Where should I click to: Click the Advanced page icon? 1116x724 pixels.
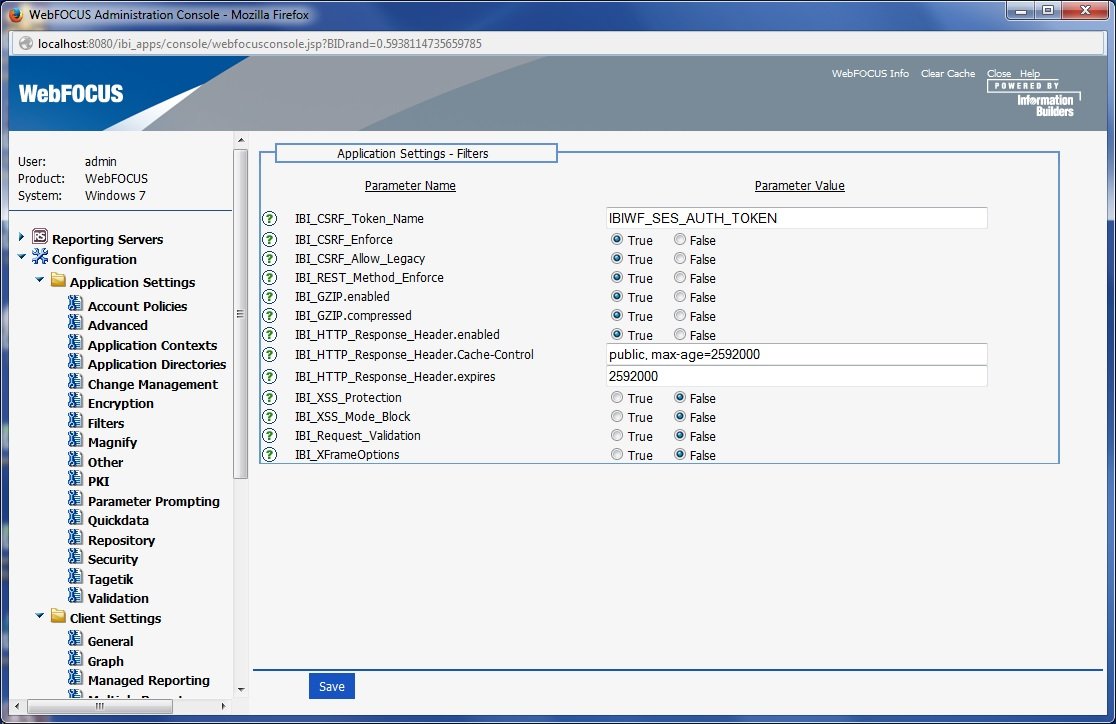(75, 323)
